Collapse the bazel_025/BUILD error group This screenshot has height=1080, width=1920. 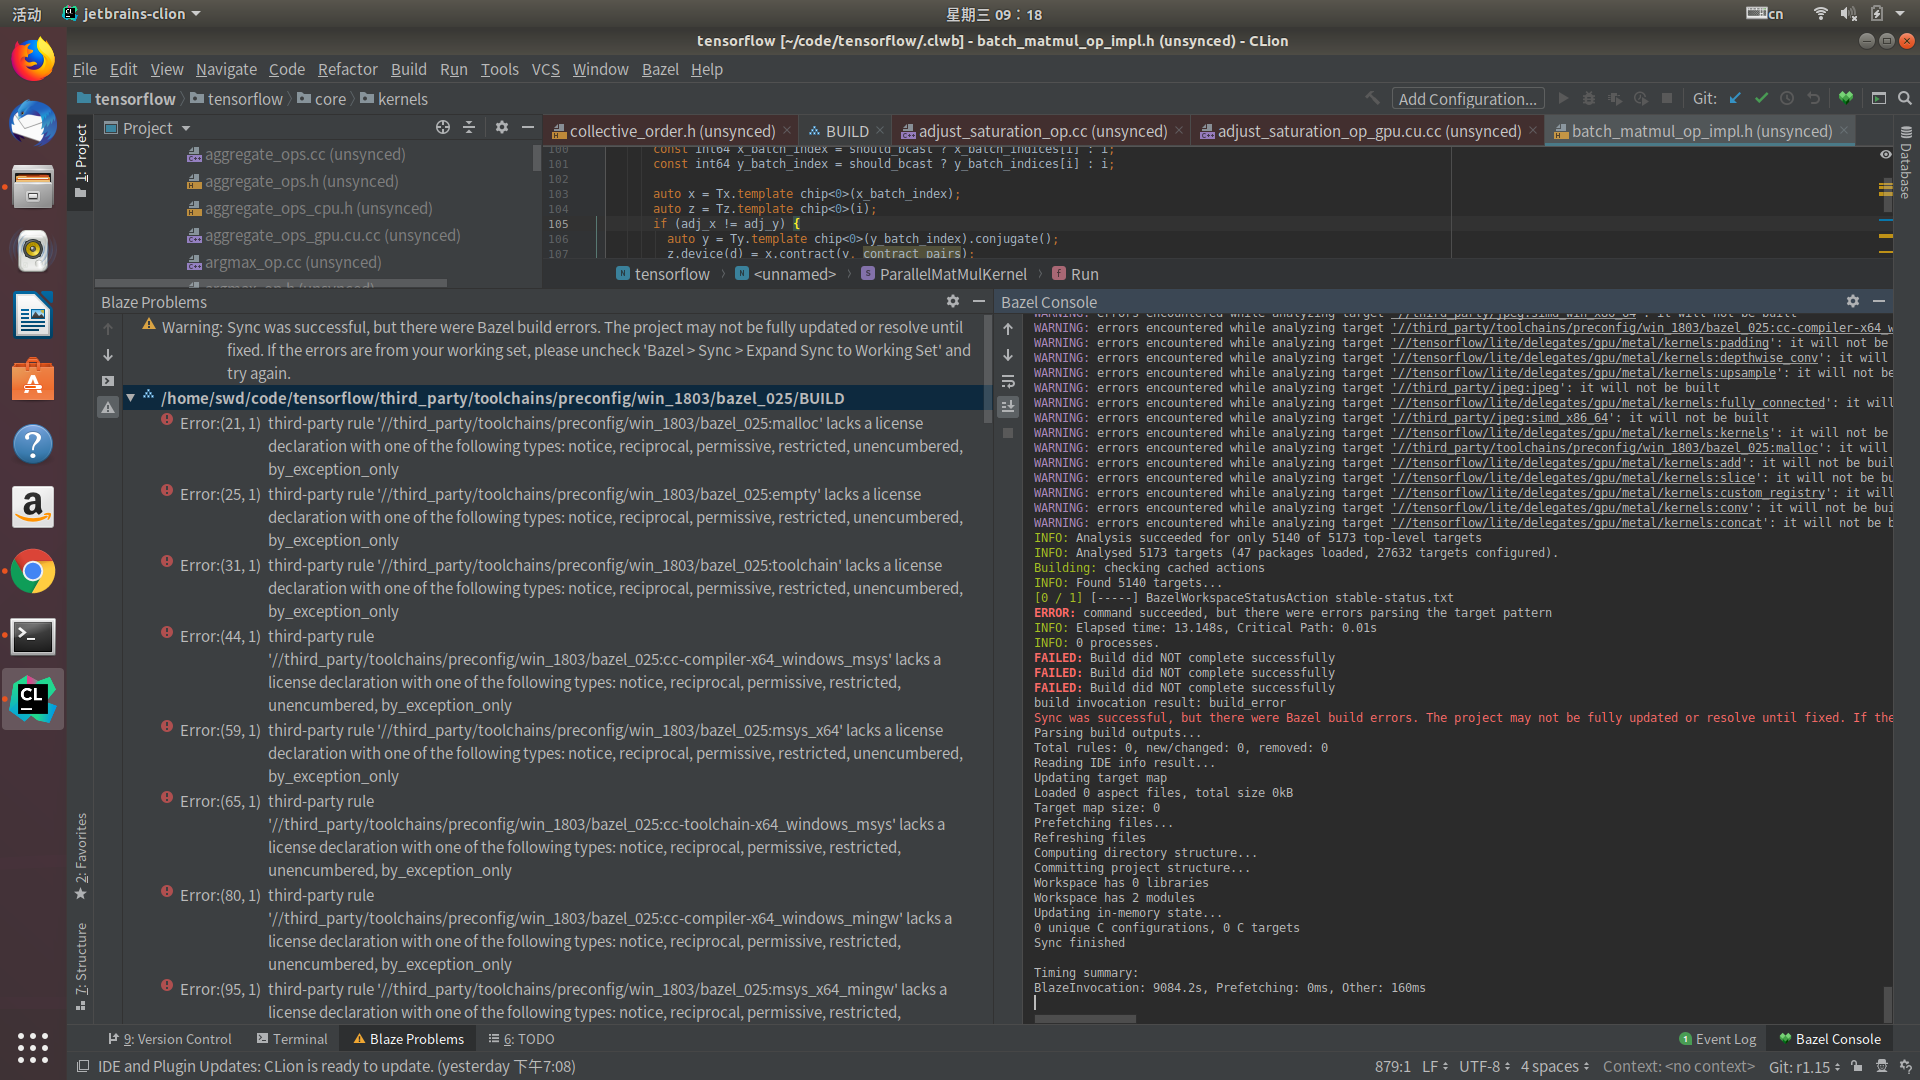point(130,398)
